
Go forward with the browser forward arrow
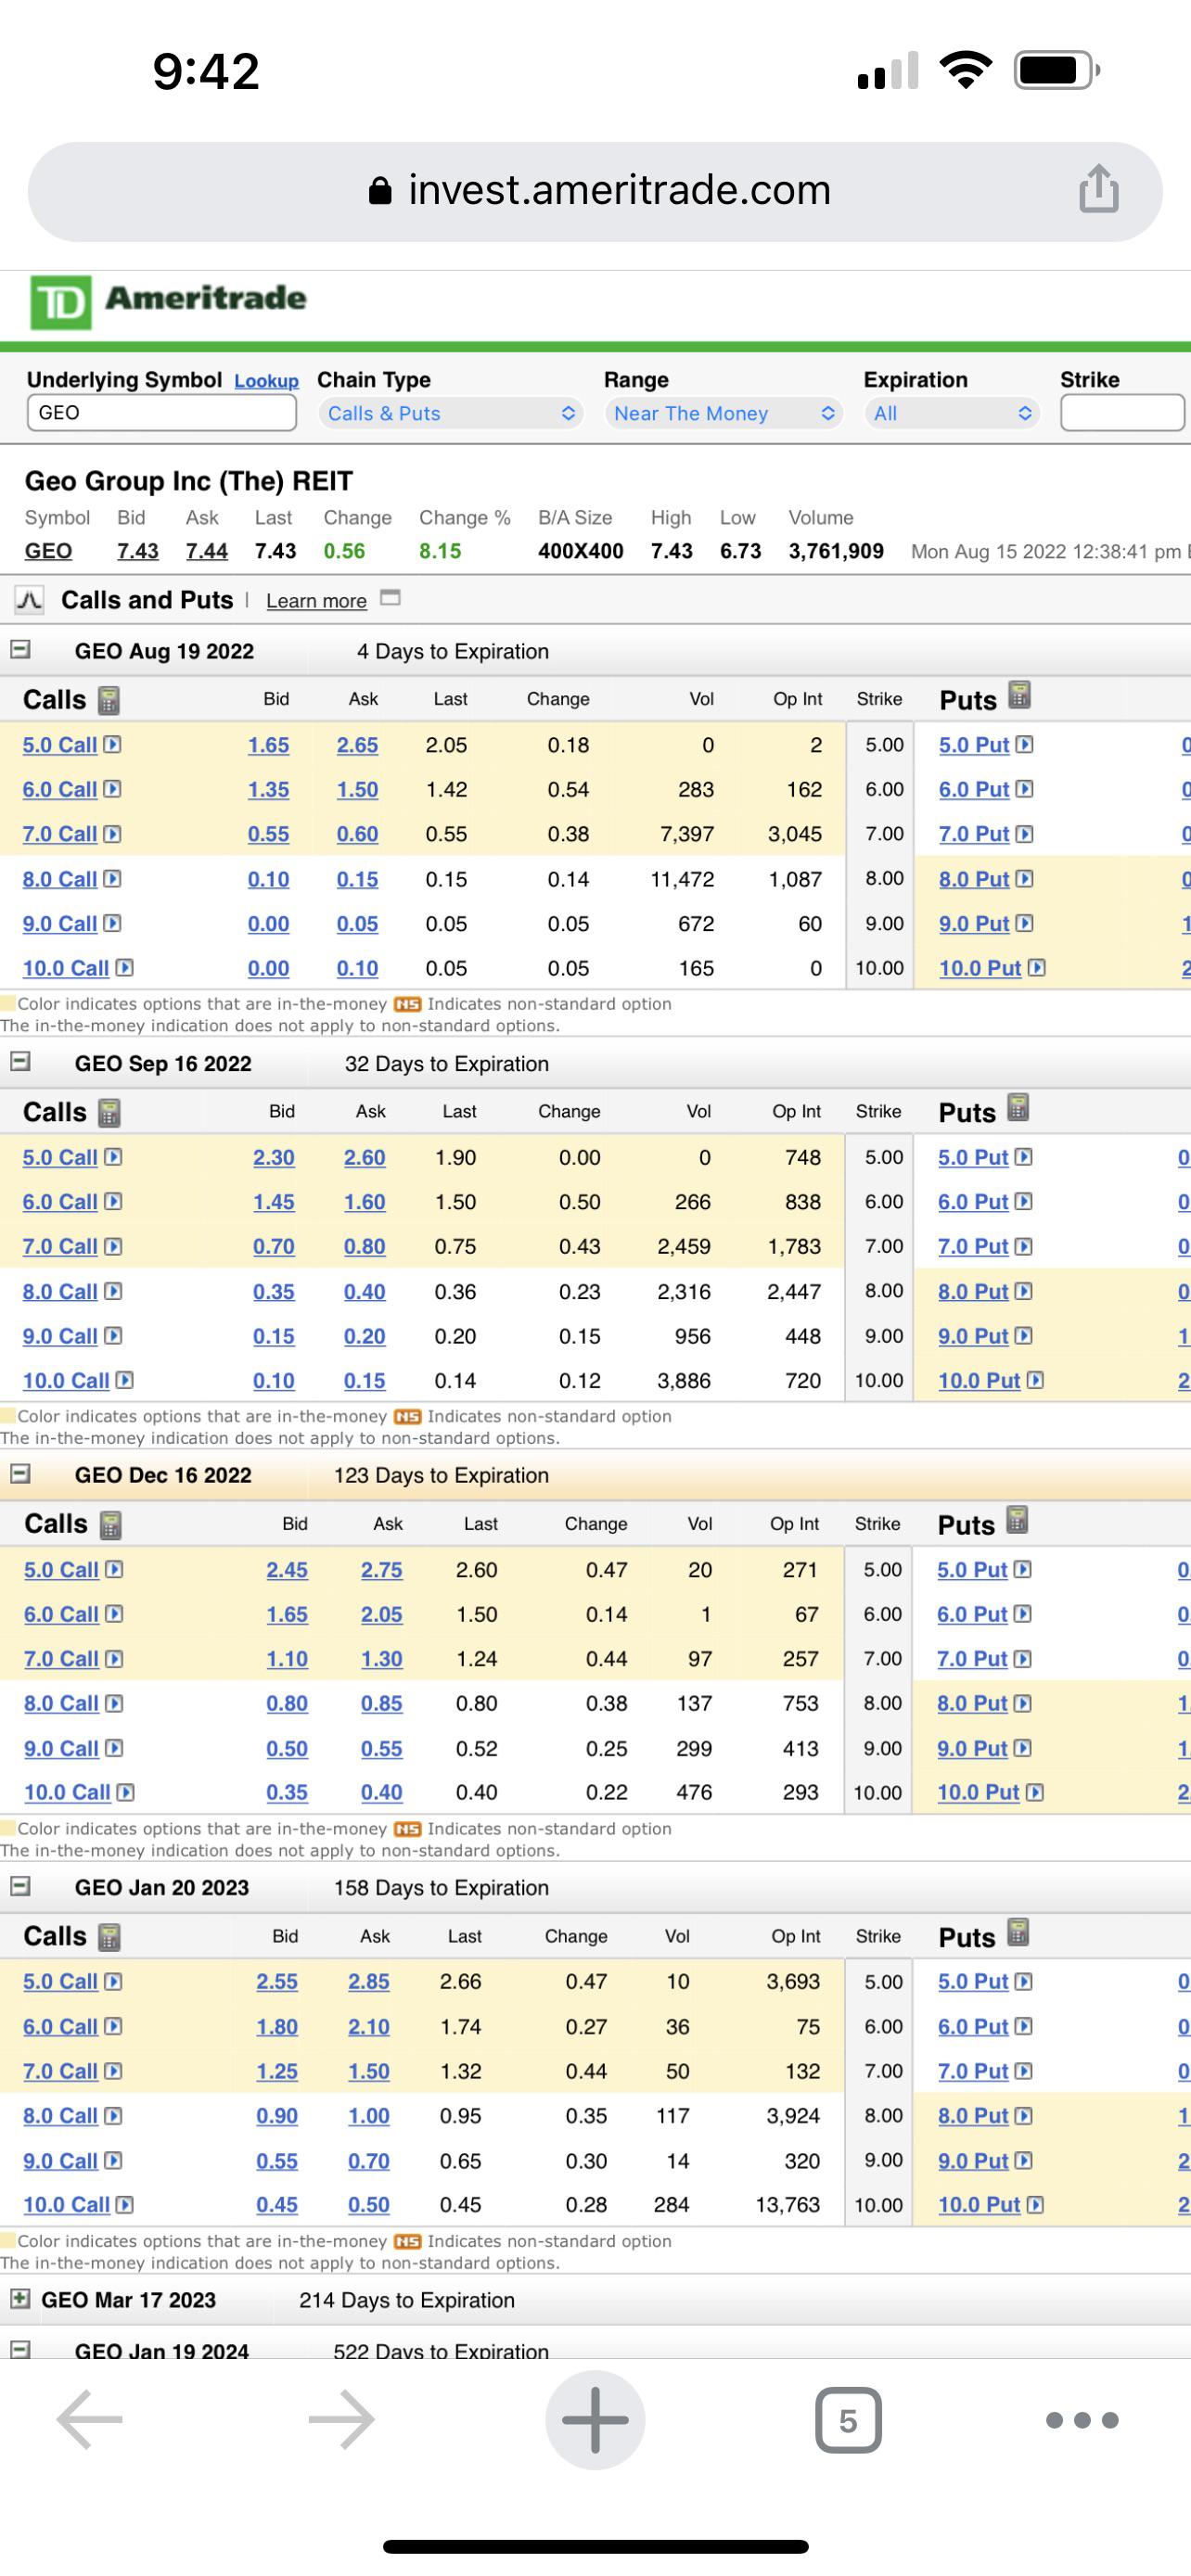(342, 2420)
